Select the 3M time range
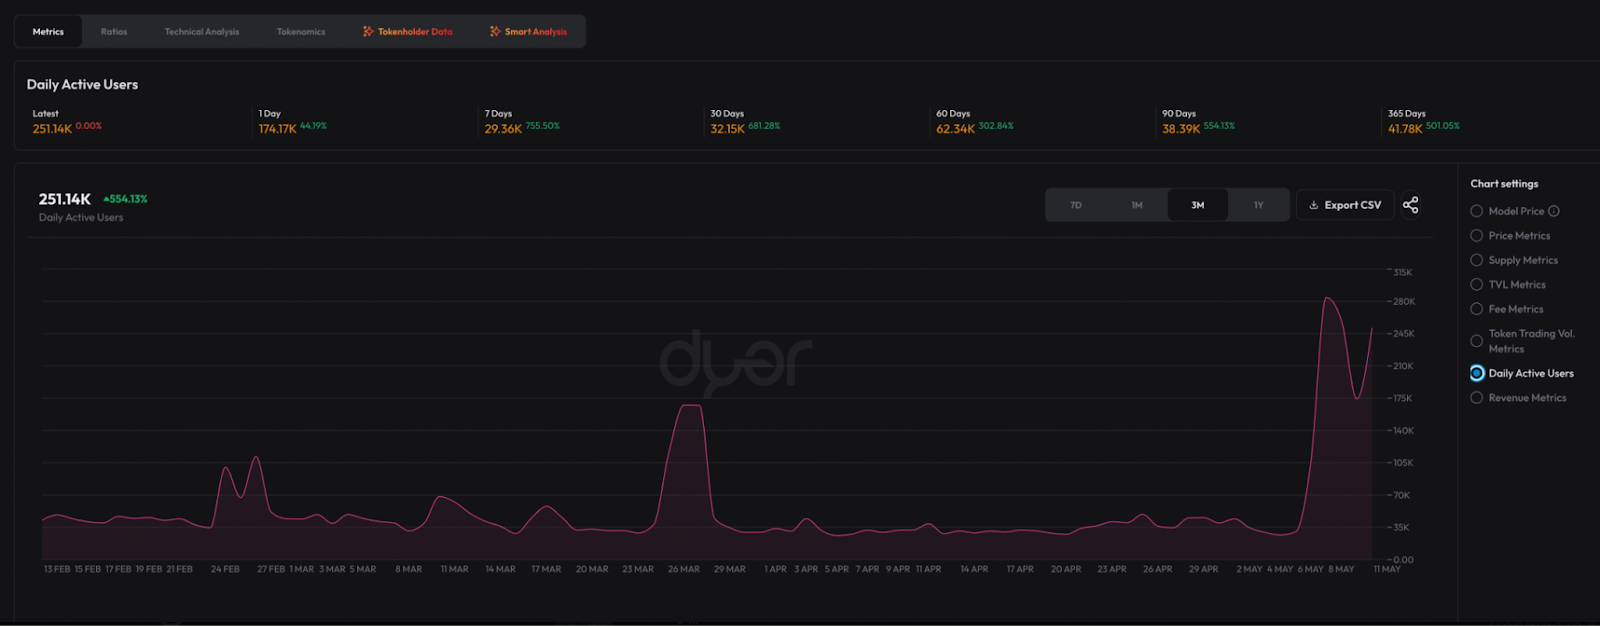 tap(1198, 205)
